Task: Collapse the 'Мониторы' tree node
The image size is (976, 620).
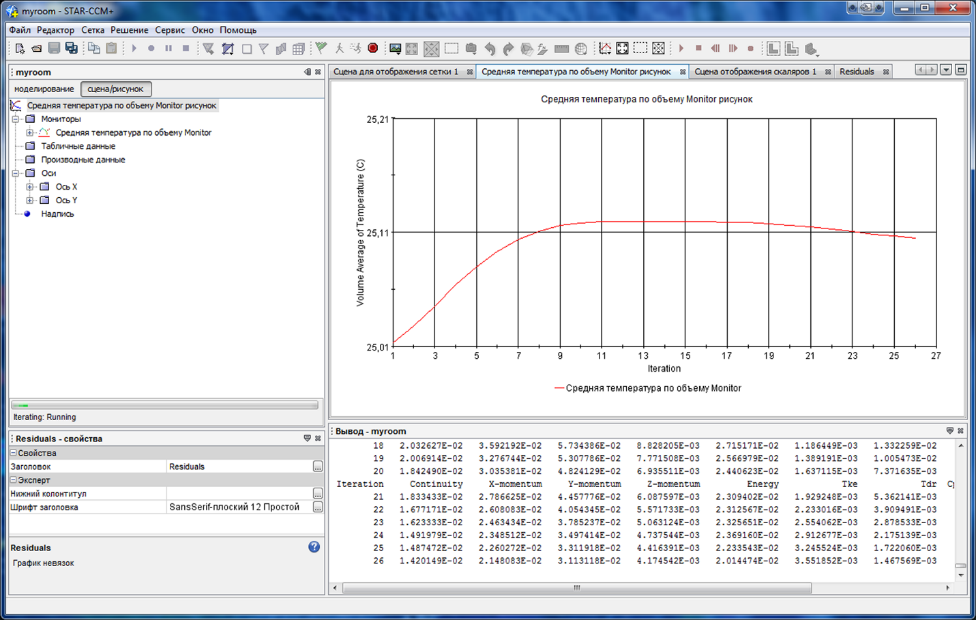Action: (16, 119)
